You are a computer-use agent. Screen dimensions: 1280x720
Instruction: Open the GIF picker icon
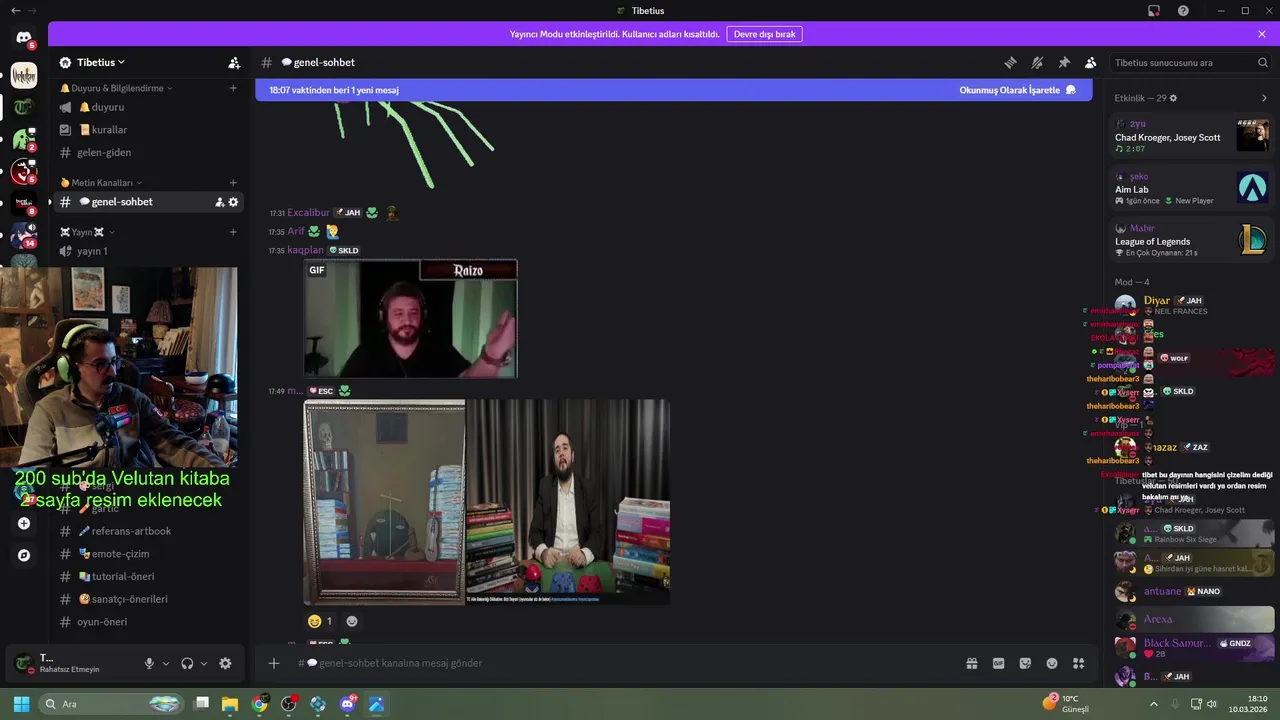point(998,663)
